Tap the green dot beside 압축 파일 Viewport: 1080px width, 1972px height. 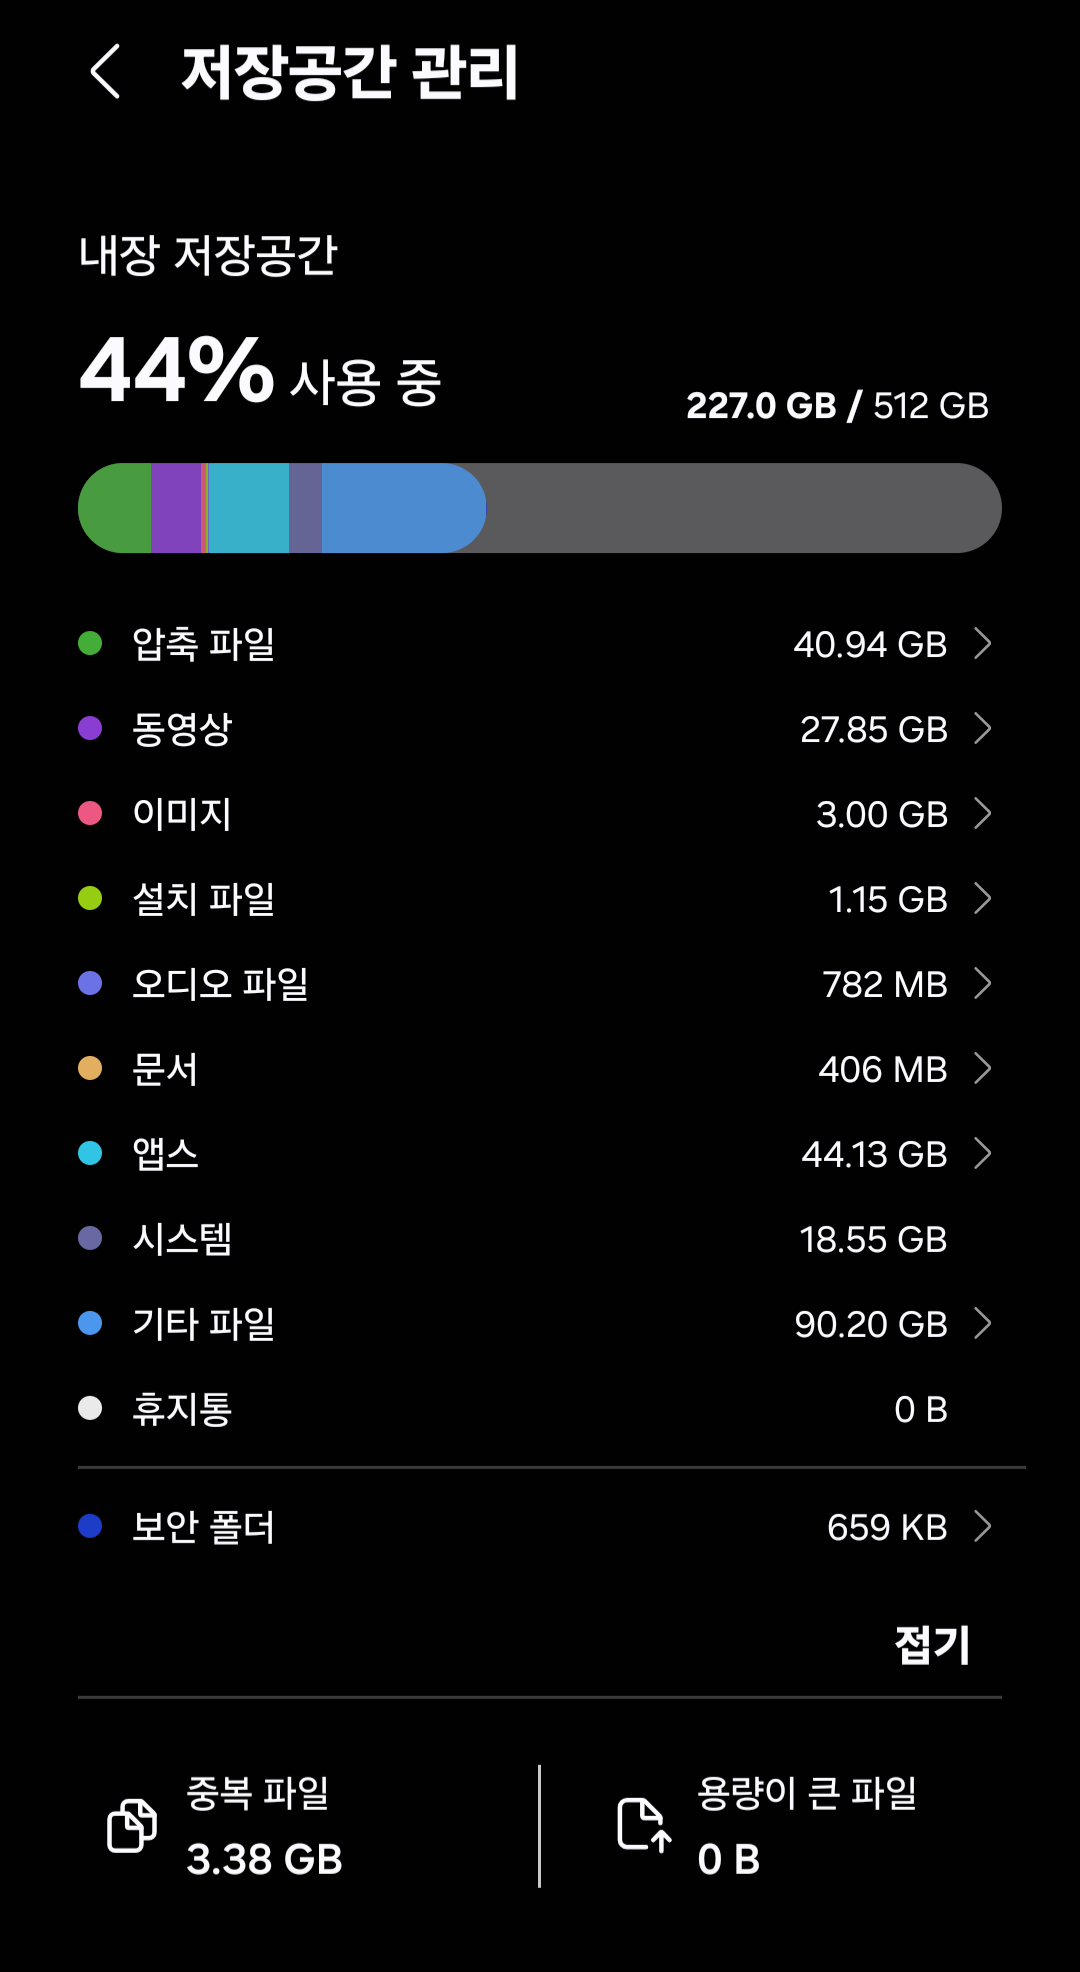click(90, 643)
